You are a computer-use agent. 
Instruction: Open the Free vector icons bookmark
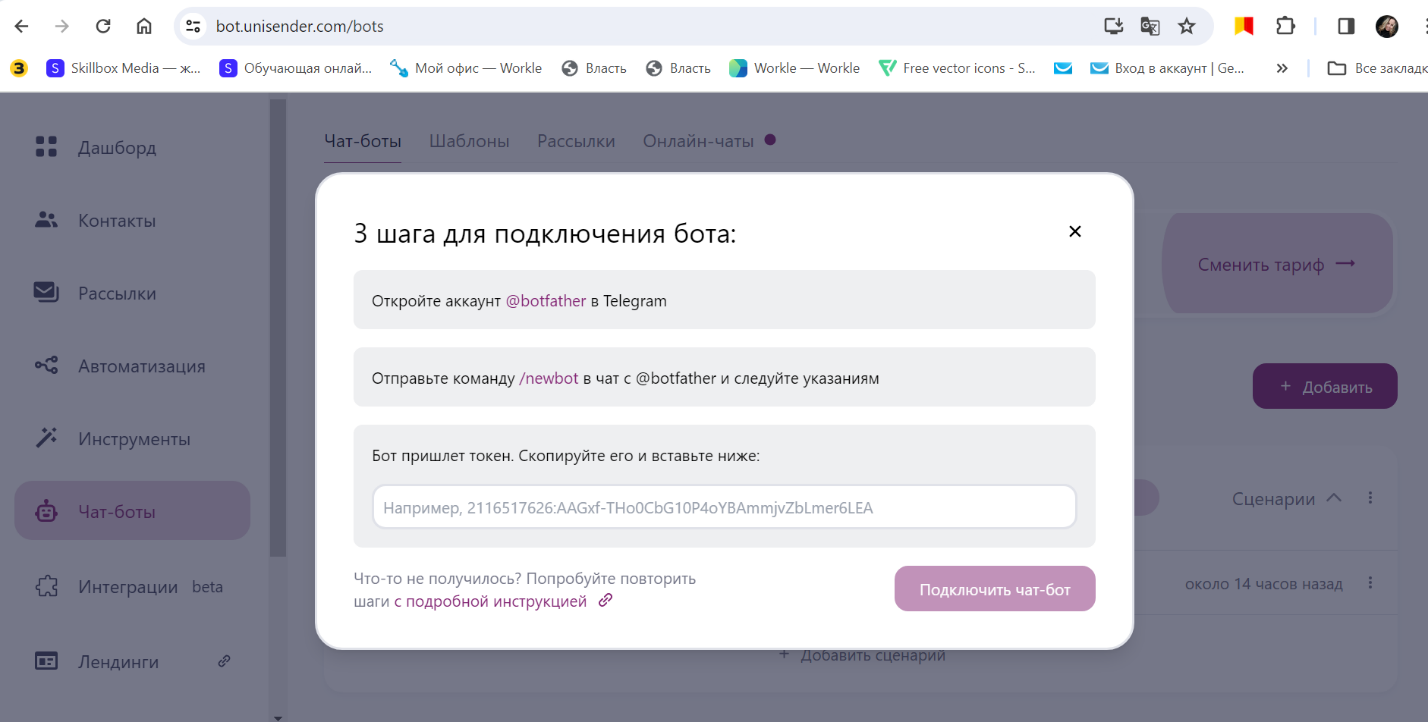pos(957,68)
